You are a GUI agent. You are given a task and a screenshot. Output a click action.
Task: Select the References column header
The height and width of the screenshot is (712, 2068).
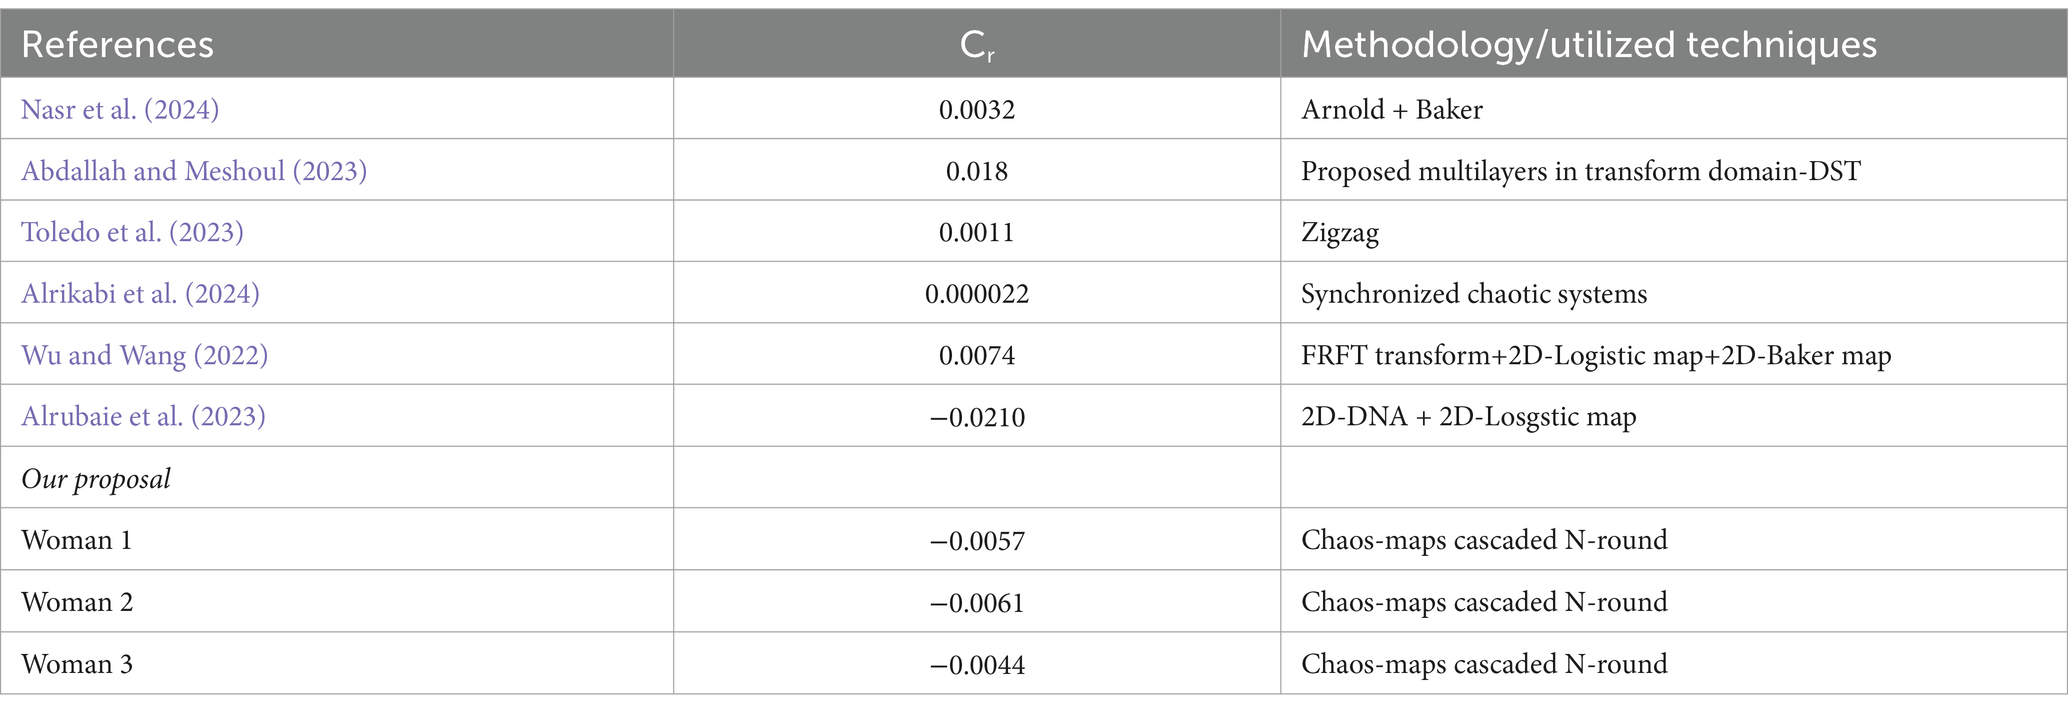pyautogui.click(x=117, y=45)
